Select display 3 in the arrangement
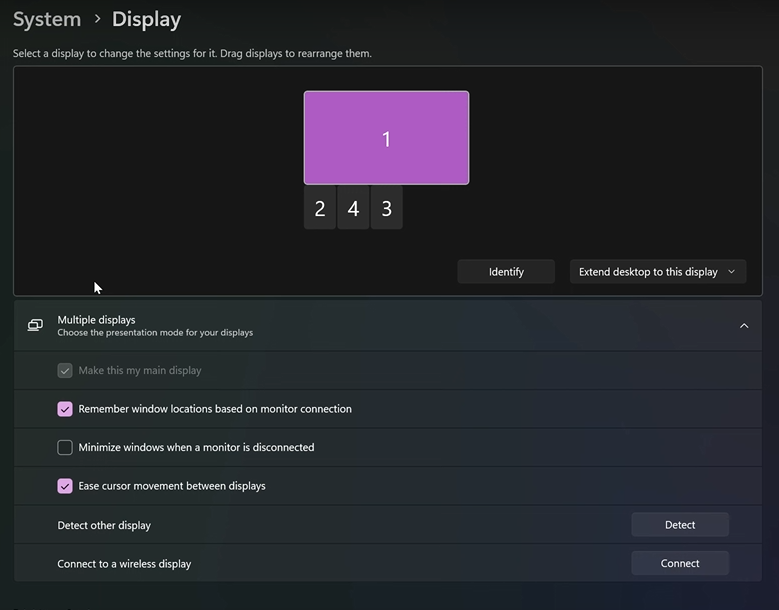This screenshot has height=610, width=779. [x=387, y=208]
